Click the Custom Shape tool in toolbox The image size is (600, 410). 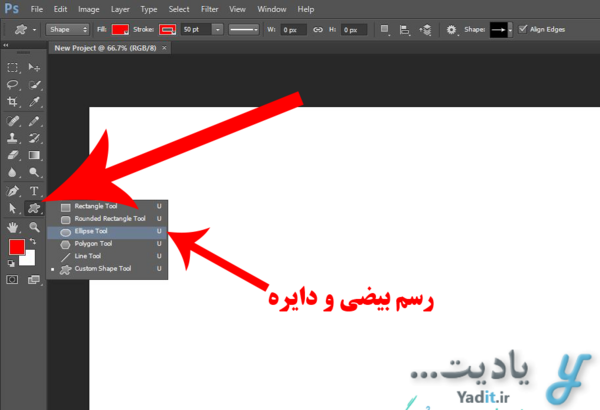(x=34, y=208)
